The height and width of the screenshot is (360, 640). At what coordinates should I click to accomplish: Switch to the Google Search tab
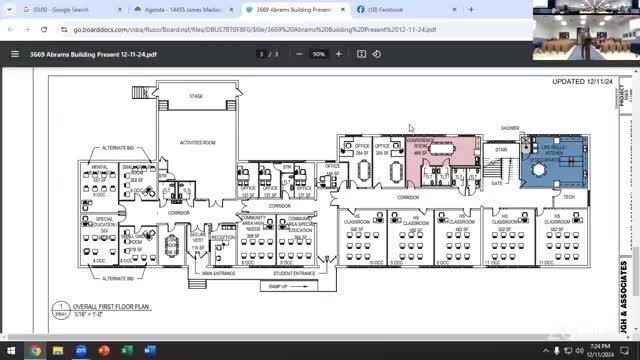[71, 9]
